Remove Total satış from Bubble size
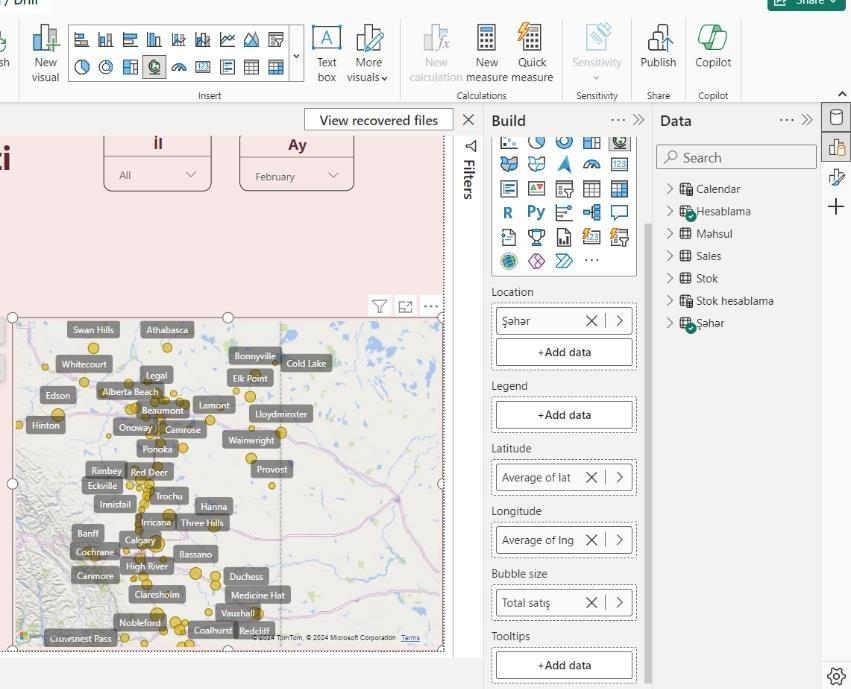 tap(591, 603)
